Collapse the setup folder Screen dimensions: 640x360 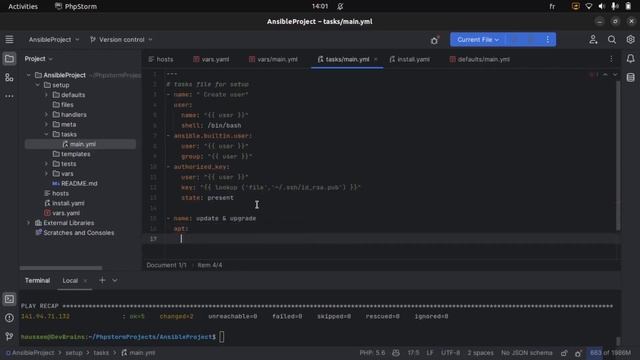coord(38,85)
